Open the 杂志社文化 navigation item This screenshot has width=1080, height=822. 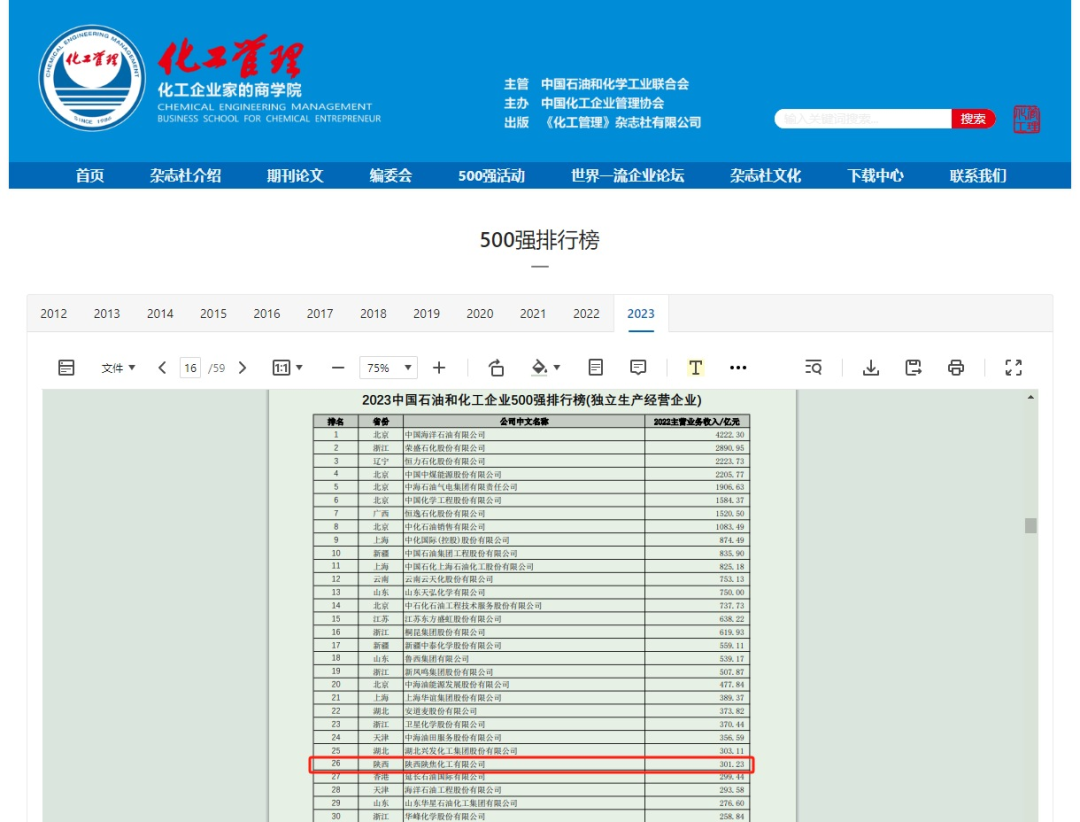765,176
